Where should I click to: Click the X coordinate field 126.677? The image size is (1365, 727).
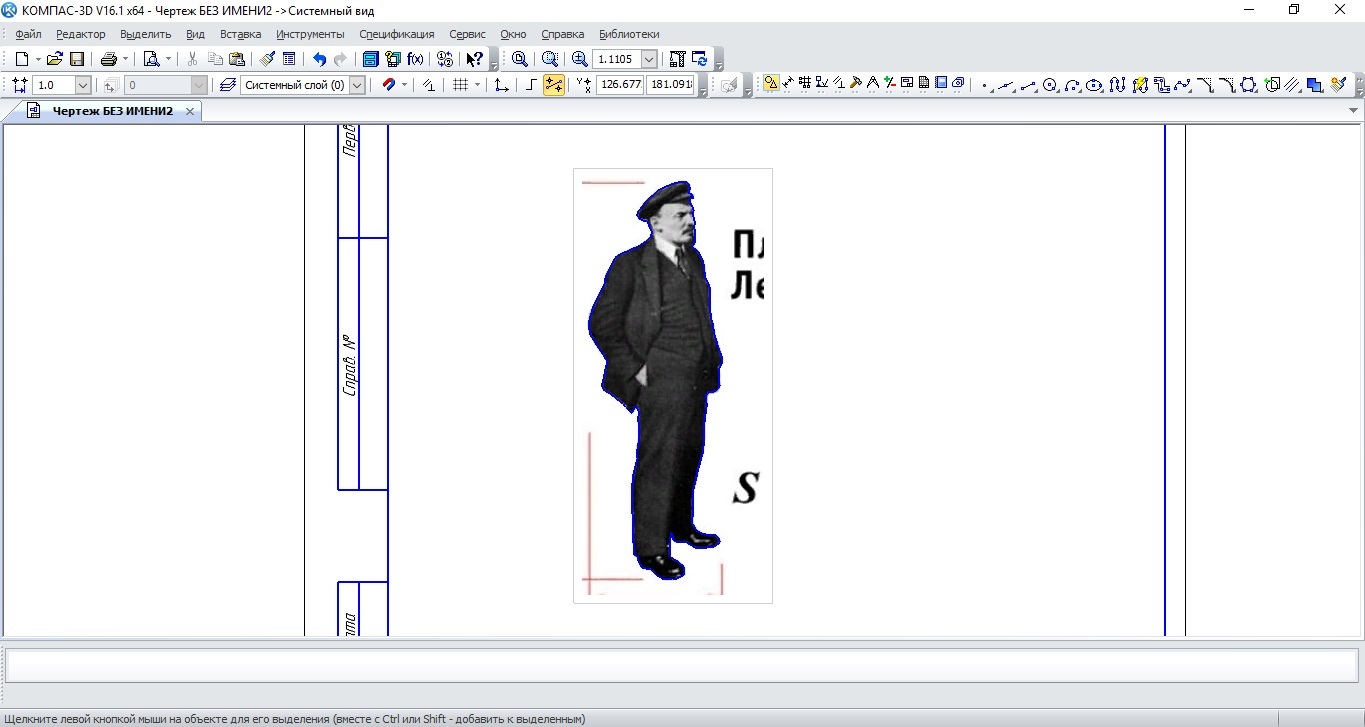point(620,86)
